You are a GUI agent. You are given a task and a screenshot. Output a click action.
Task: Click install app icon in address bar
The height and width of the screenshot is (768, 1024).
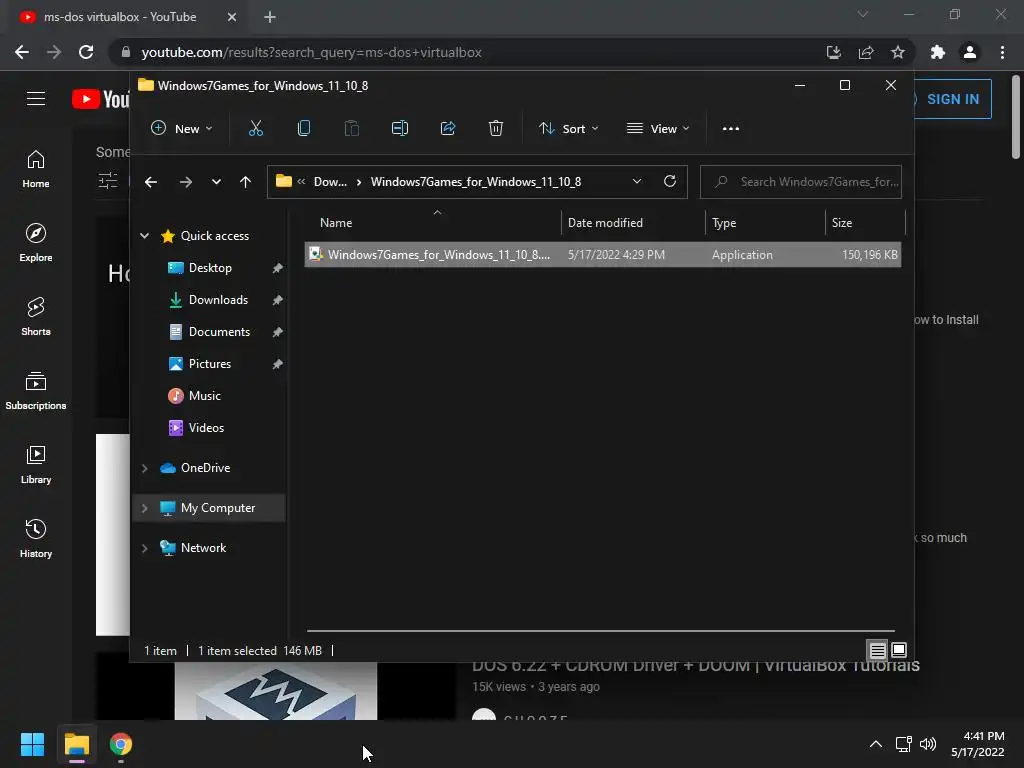pos(834,52)
